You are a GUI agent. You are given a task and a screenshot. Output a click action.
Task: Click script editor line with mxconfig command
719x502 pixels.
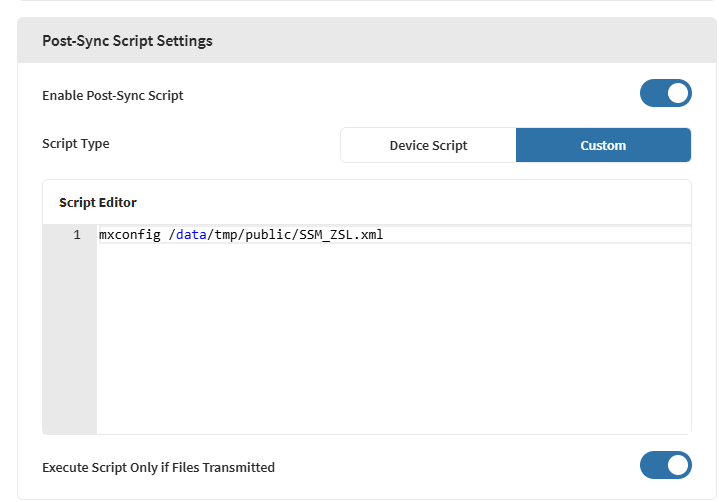click(x=394, y=235)
